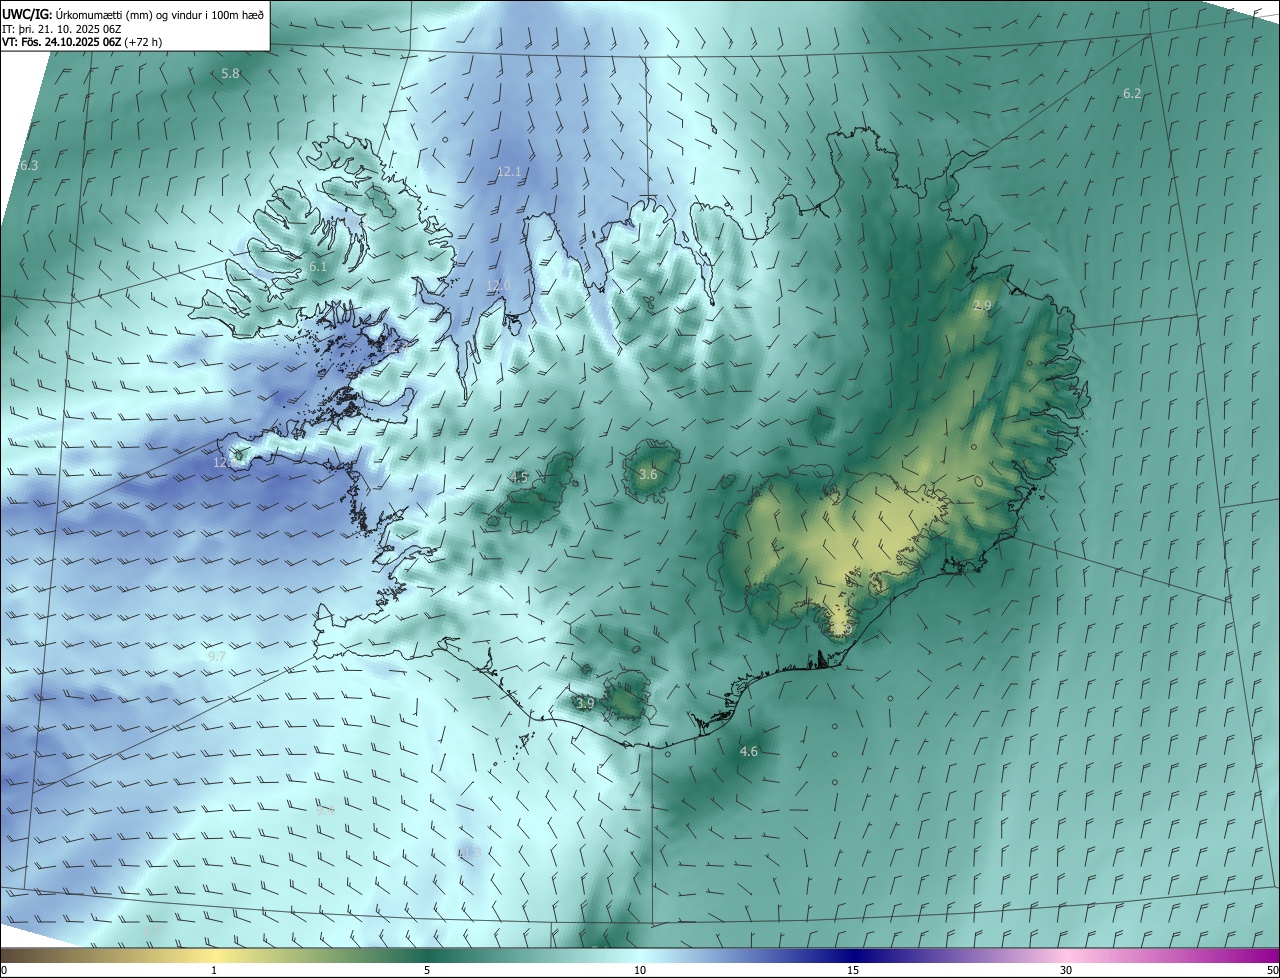Click the colorbar tick label 0

[x=4, y=971]
